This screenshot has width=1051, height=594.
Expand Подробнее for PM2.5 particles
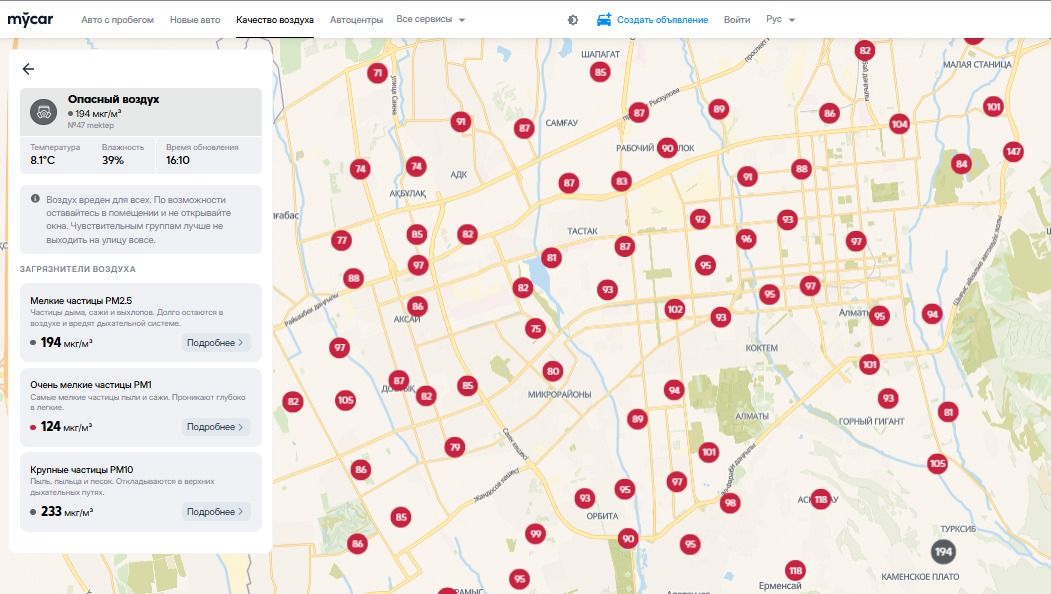click(x=215, y=343)
